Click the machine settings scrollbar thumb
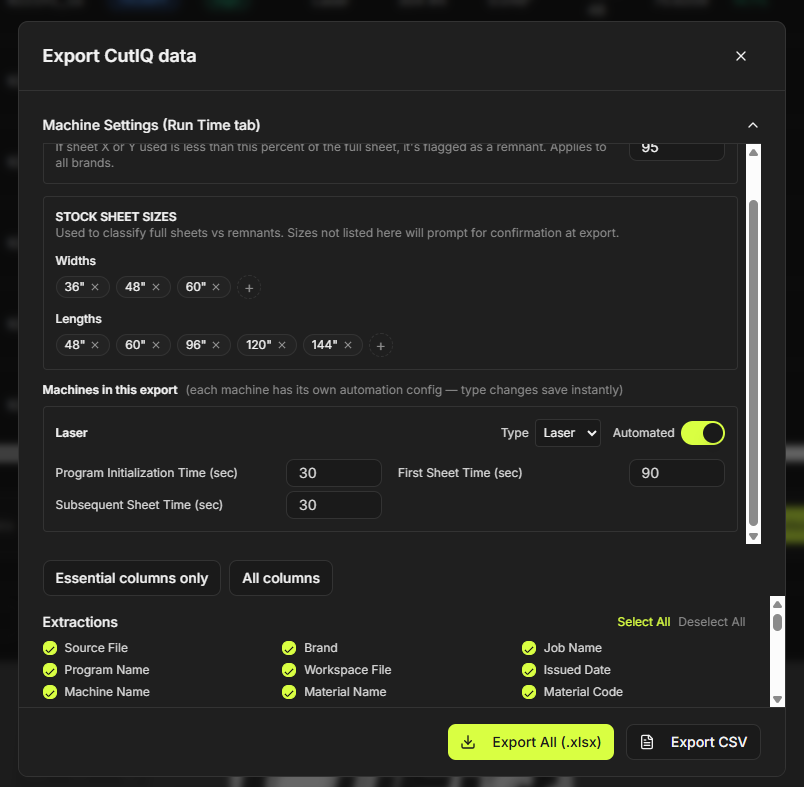 (753, 362)
